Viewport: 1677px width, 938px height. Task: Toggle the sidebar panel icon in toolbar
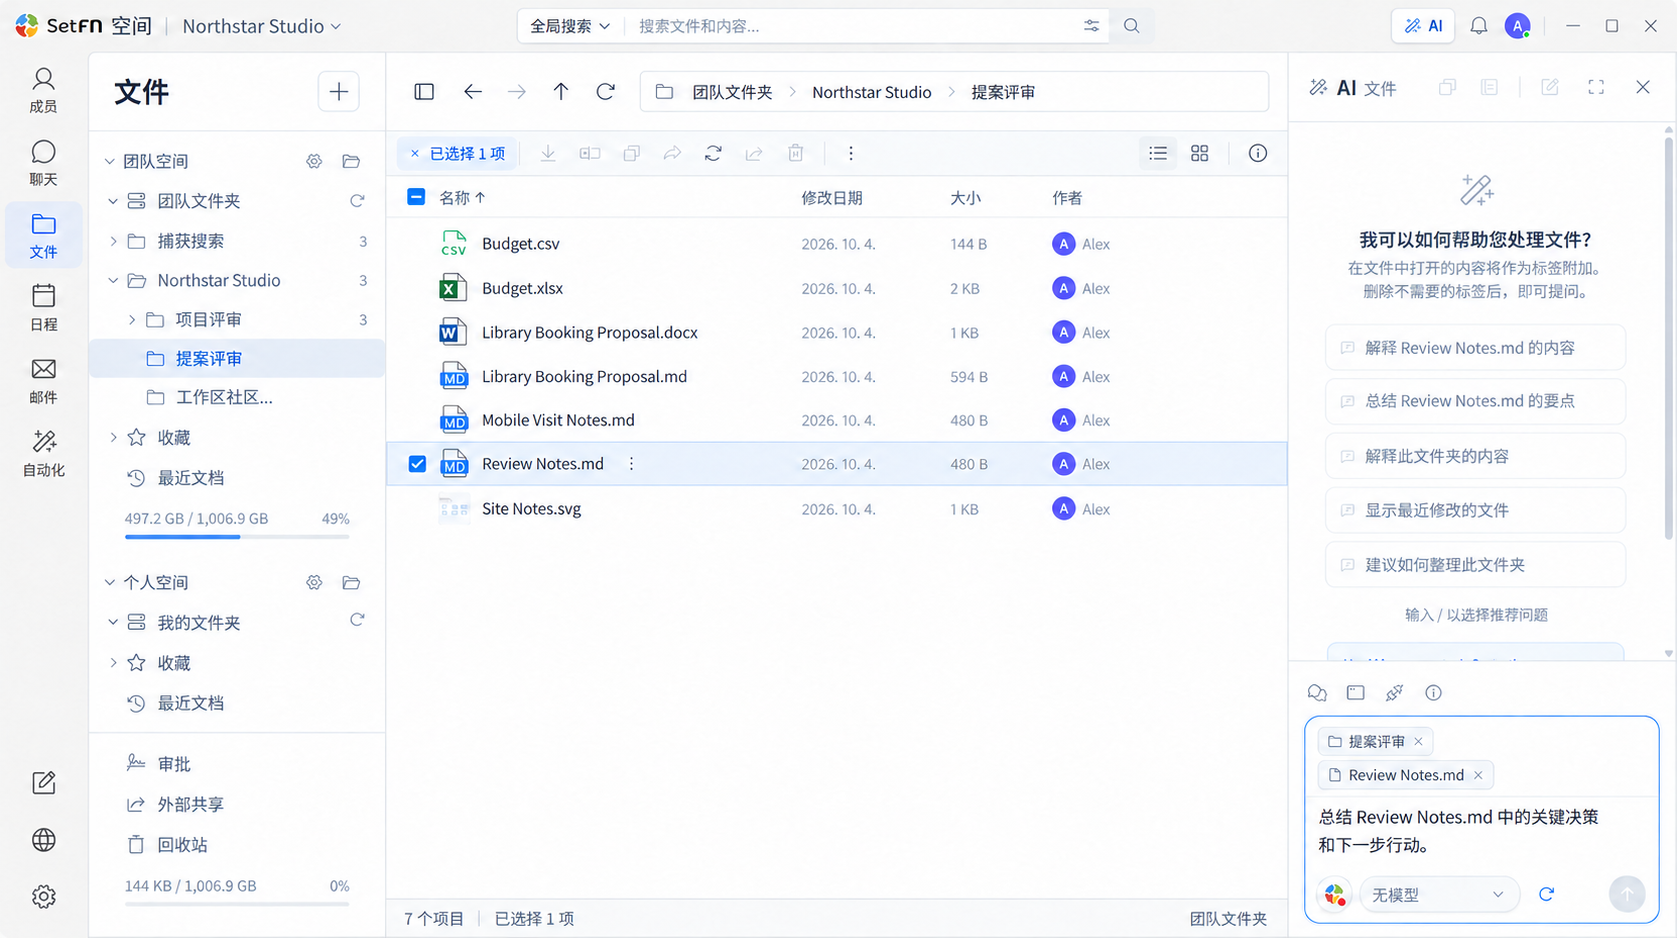[x=424, y=92]
